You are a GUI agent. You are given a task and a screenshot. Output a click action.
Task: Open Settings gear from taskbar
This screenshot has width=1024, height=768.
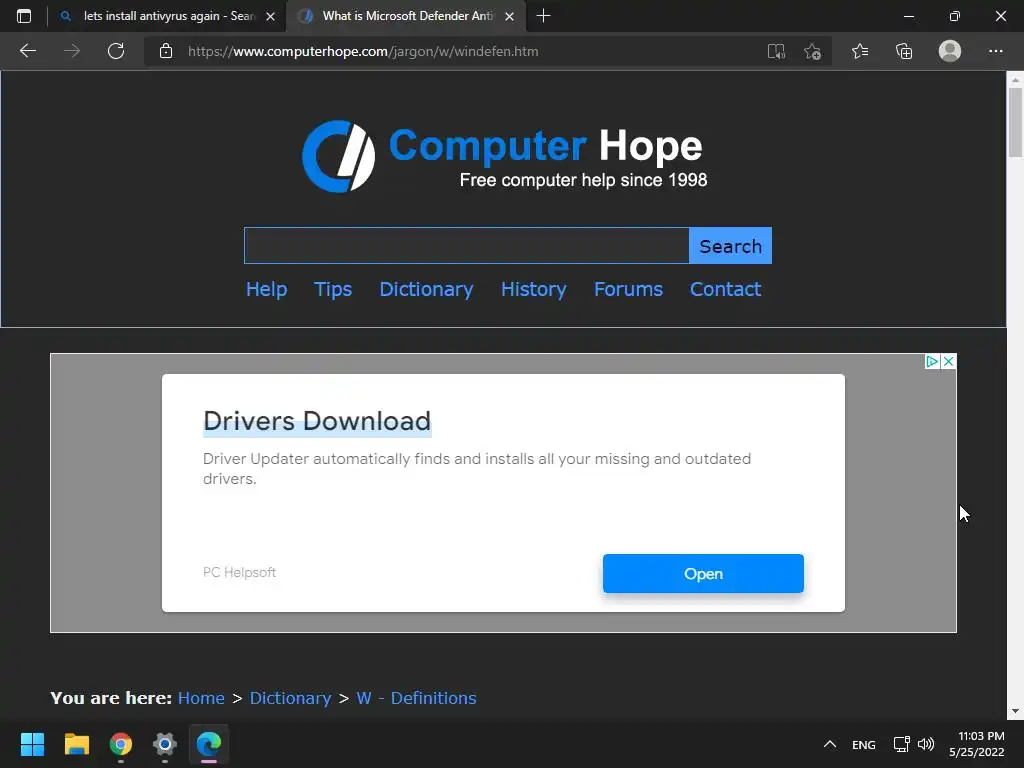point(165,744)
